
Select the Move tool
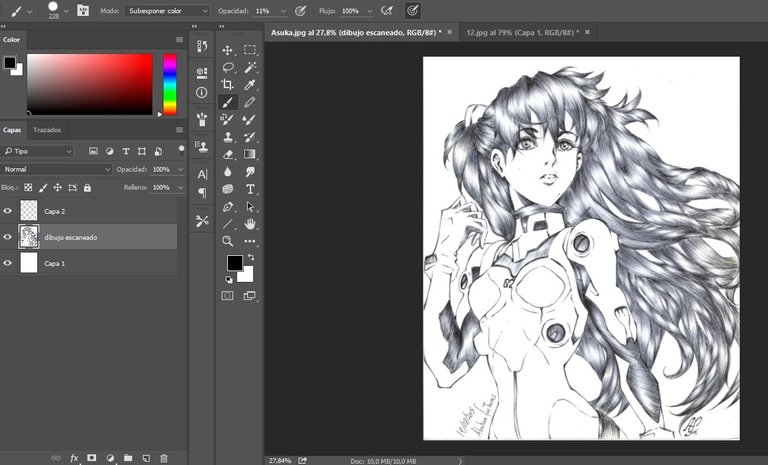[x=227, y=50]
